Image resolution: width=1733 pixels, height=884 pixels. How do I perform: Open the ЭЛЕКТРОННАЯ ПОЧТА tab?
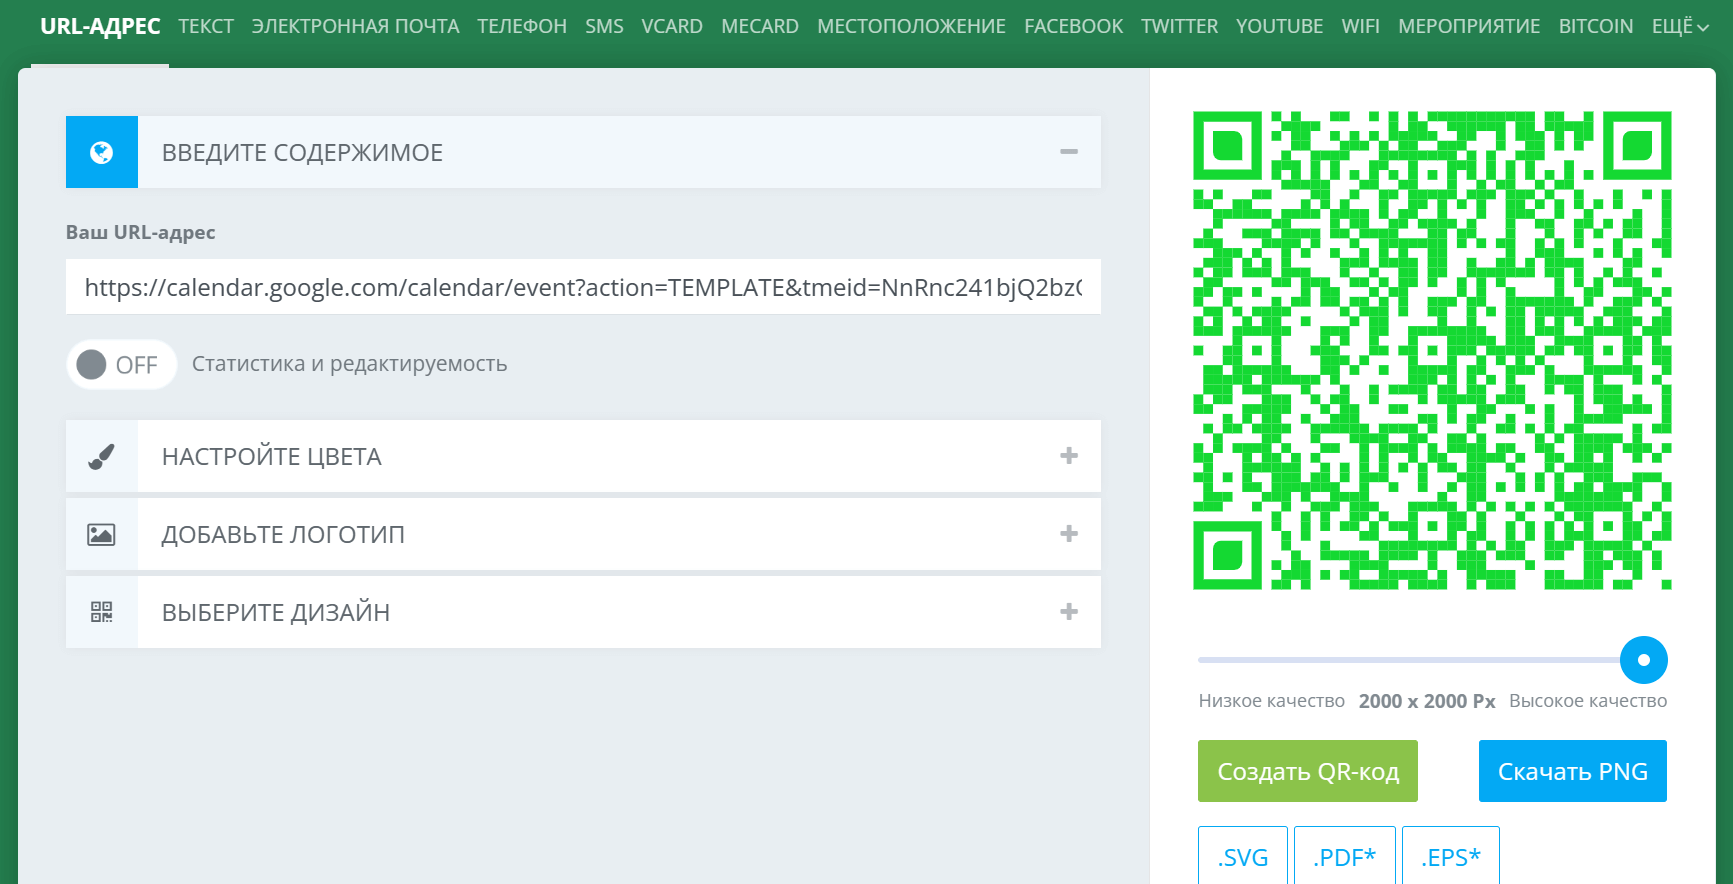[x=355, y=27]
